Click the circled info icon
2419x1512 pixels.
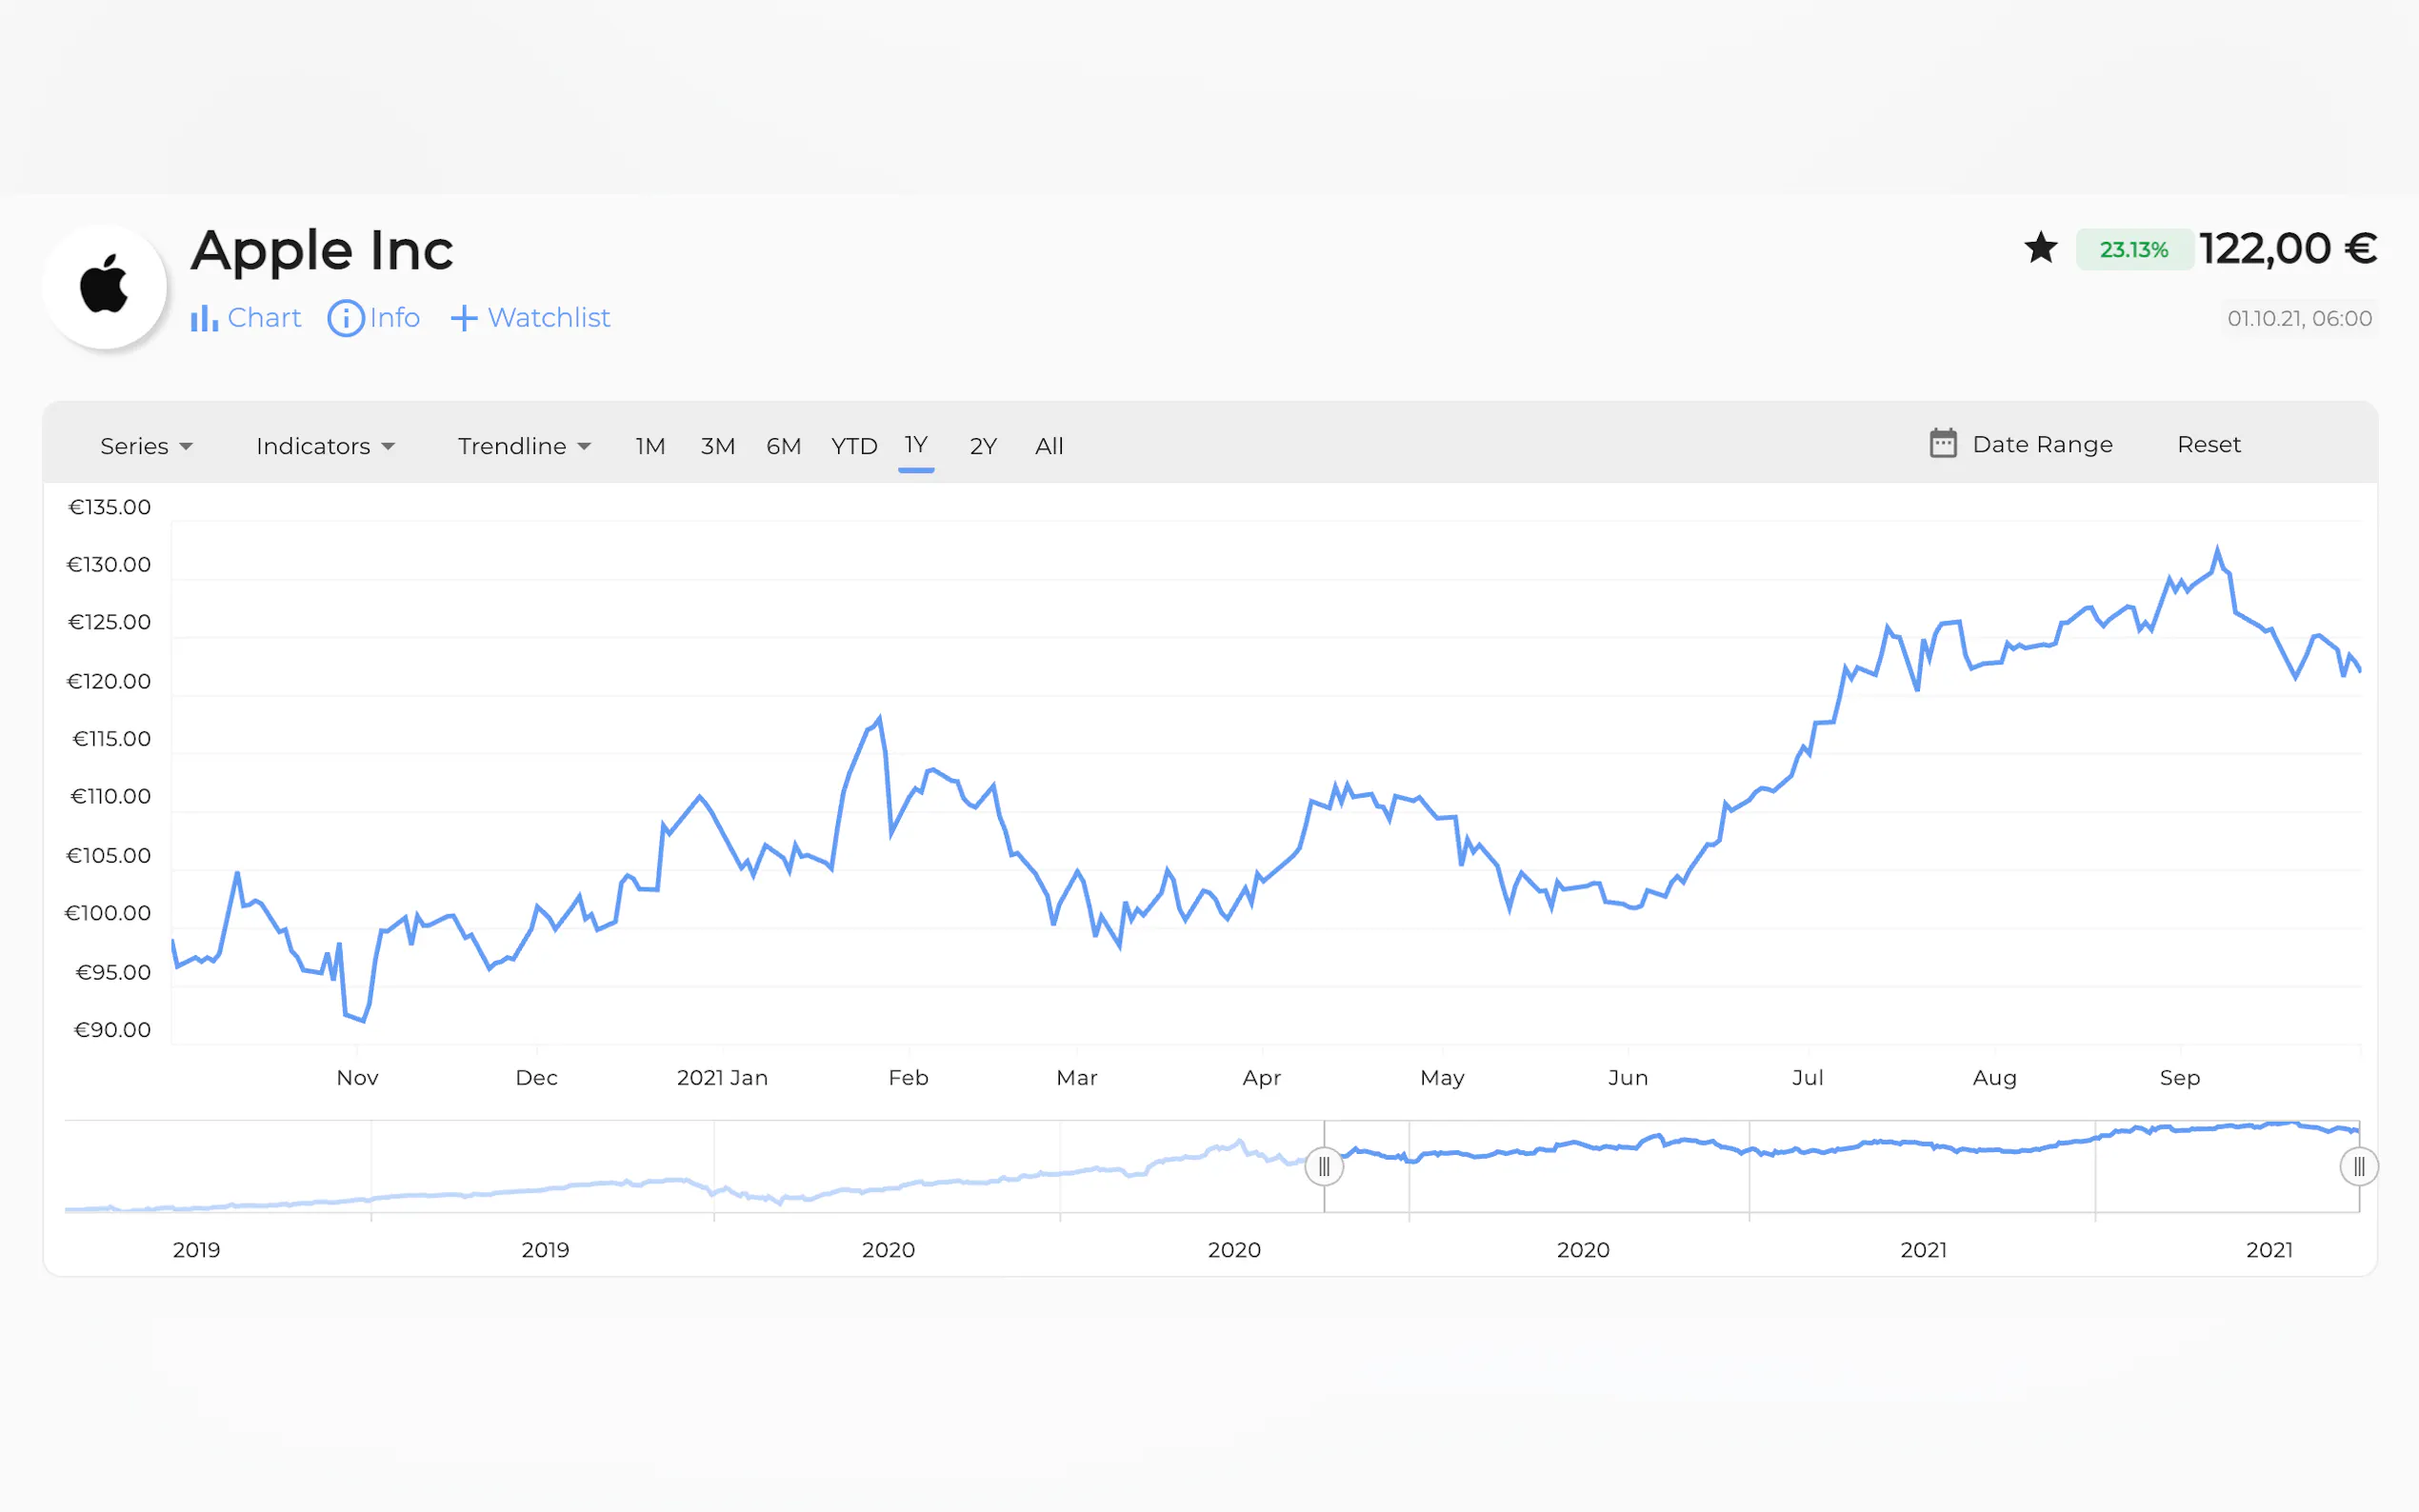(x=346, y=318)
